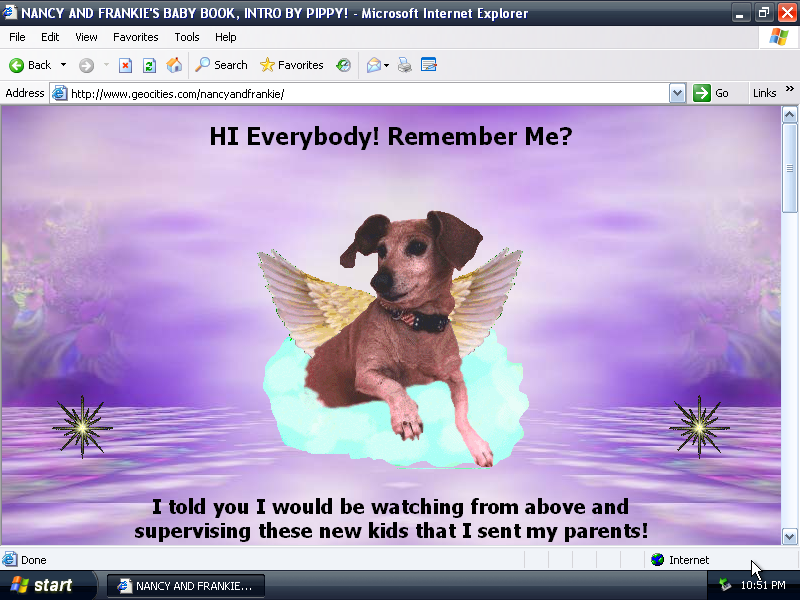Toggle the History pane icon
This screenshot has width=800, height=600.
pos(343,64)
